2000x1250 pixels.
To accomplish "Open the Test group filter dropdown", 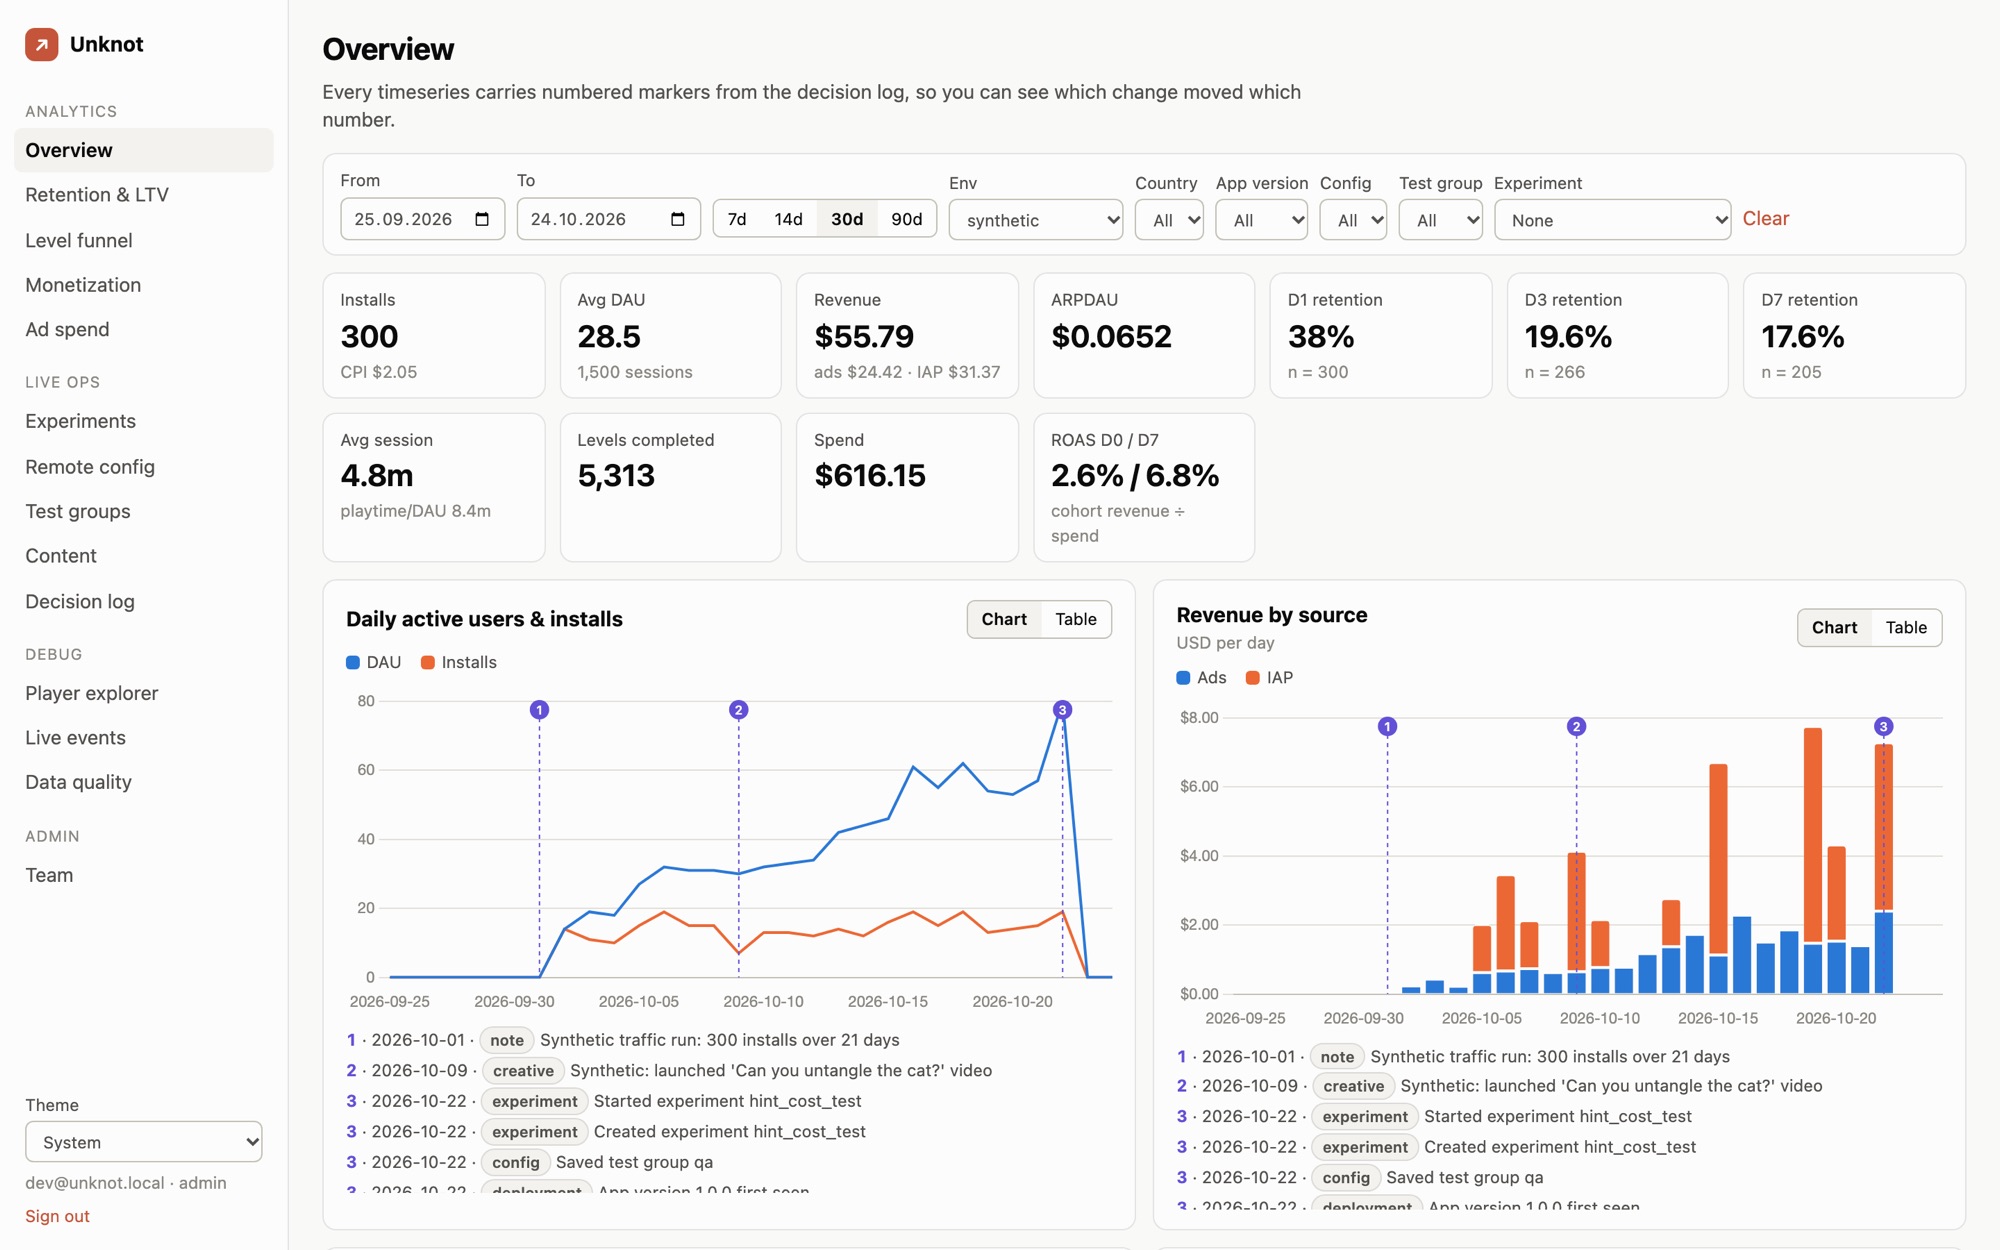I will point(1440,220).
